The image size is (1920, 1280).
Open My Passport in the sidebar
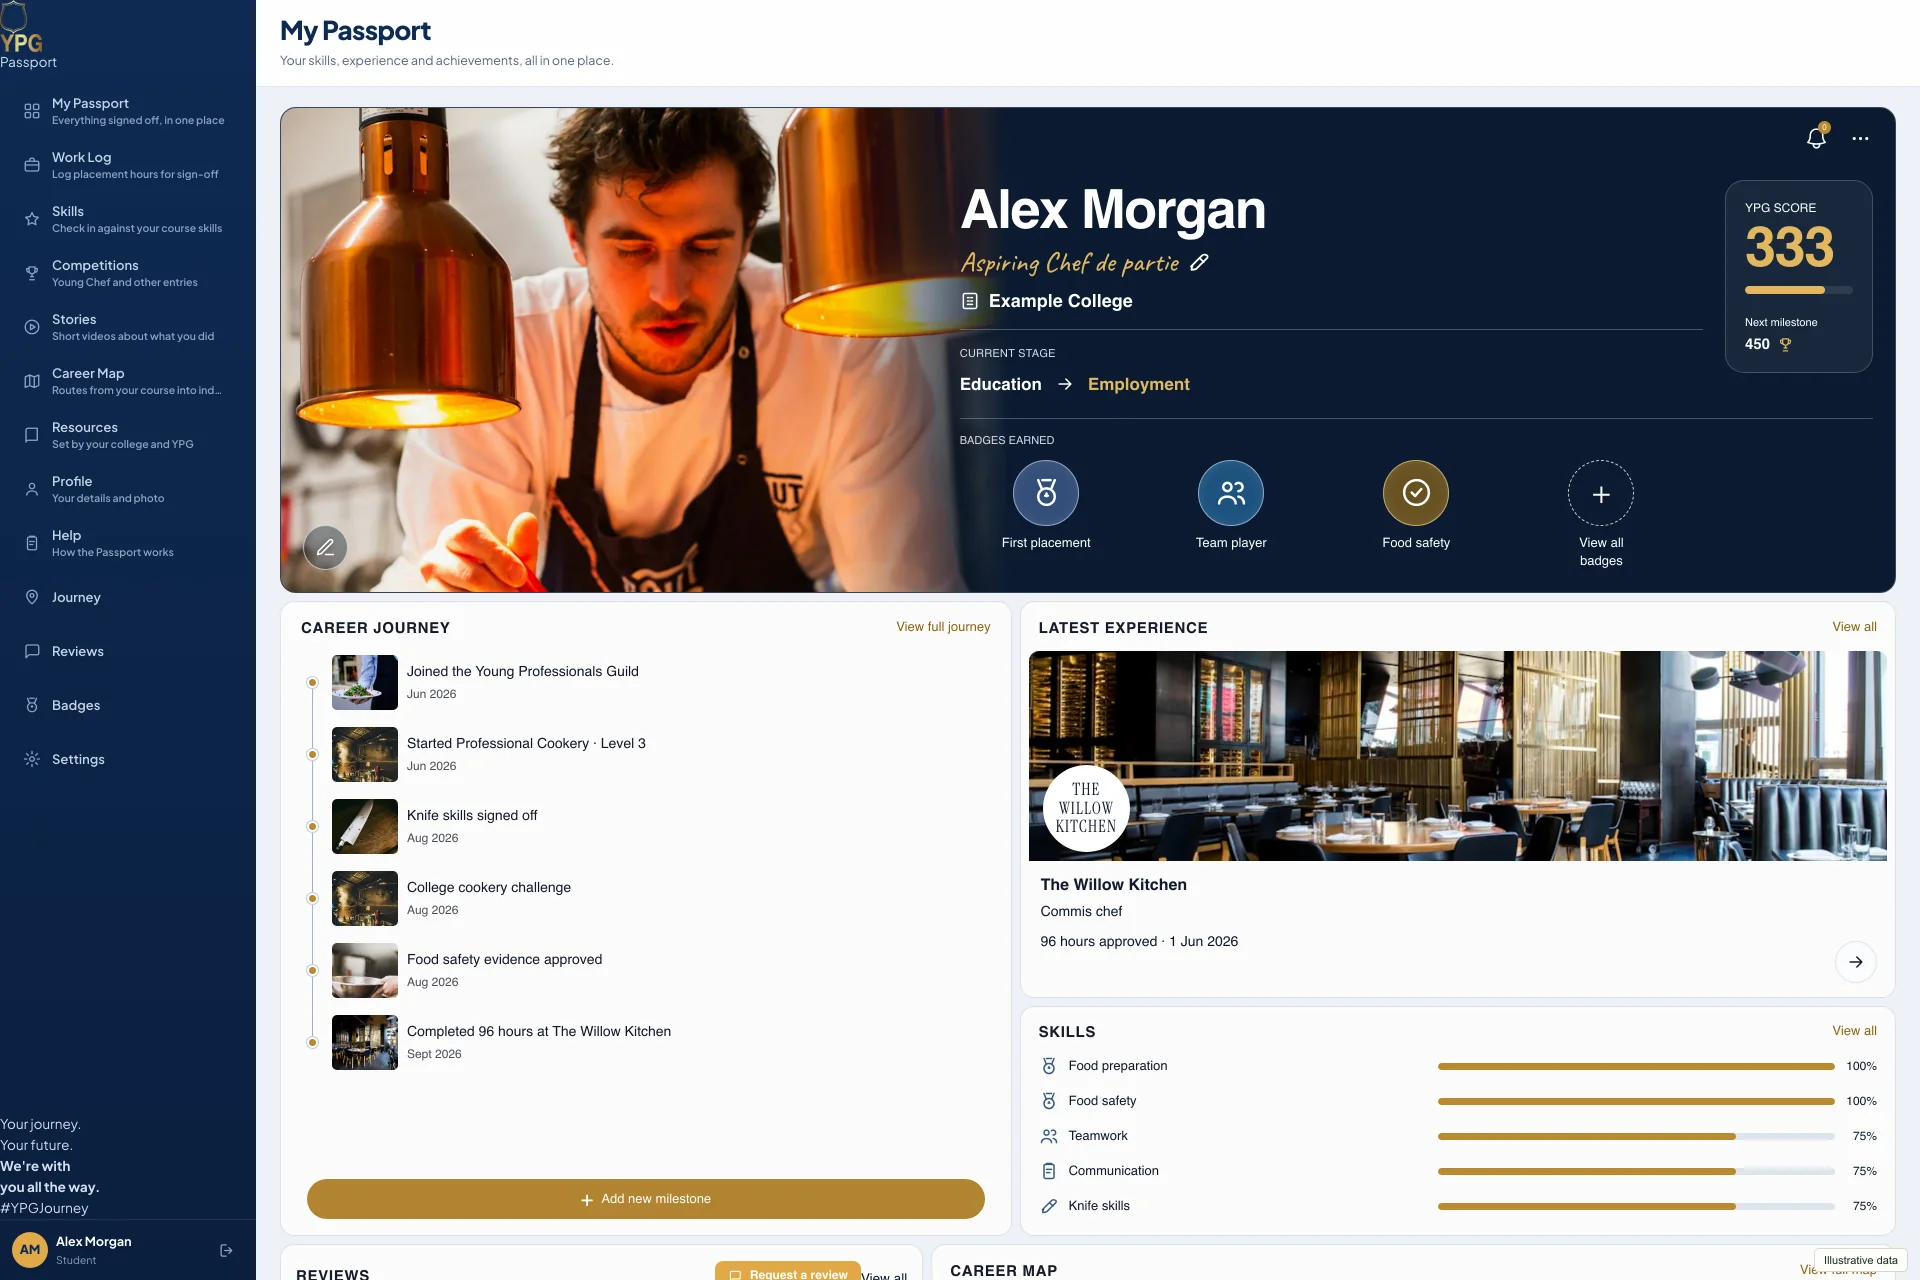coord(128,111)
